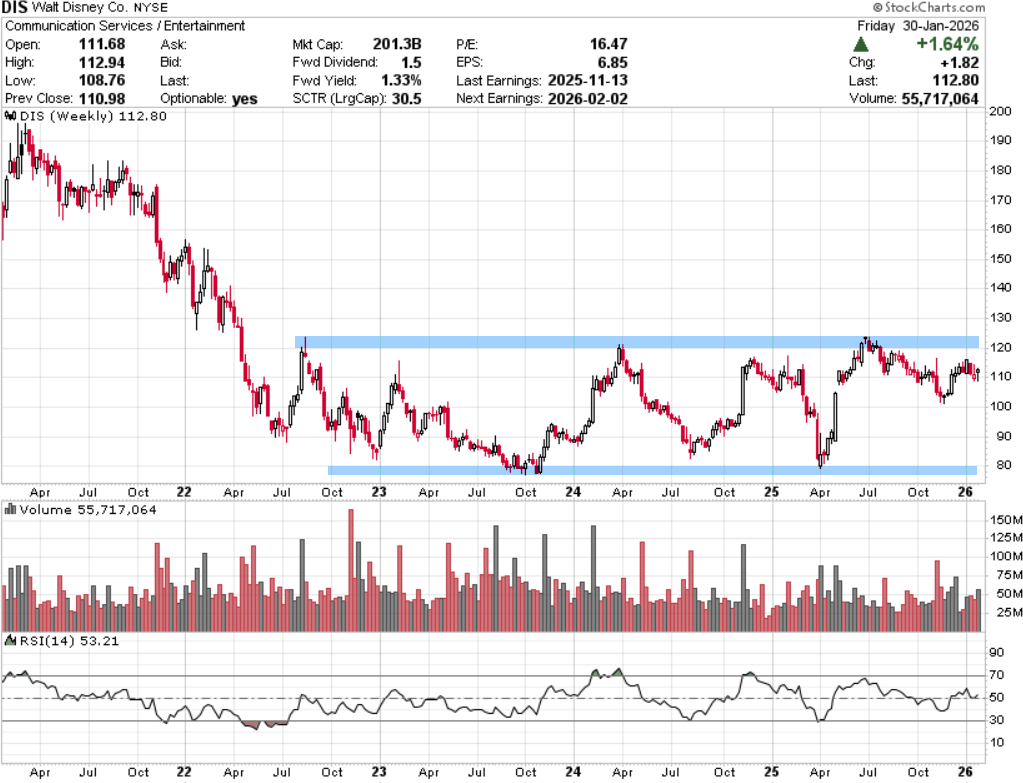This screenshot has width=1023, height=783.
Task: Click the High value 112.94
Action: [x=102, y=63]
